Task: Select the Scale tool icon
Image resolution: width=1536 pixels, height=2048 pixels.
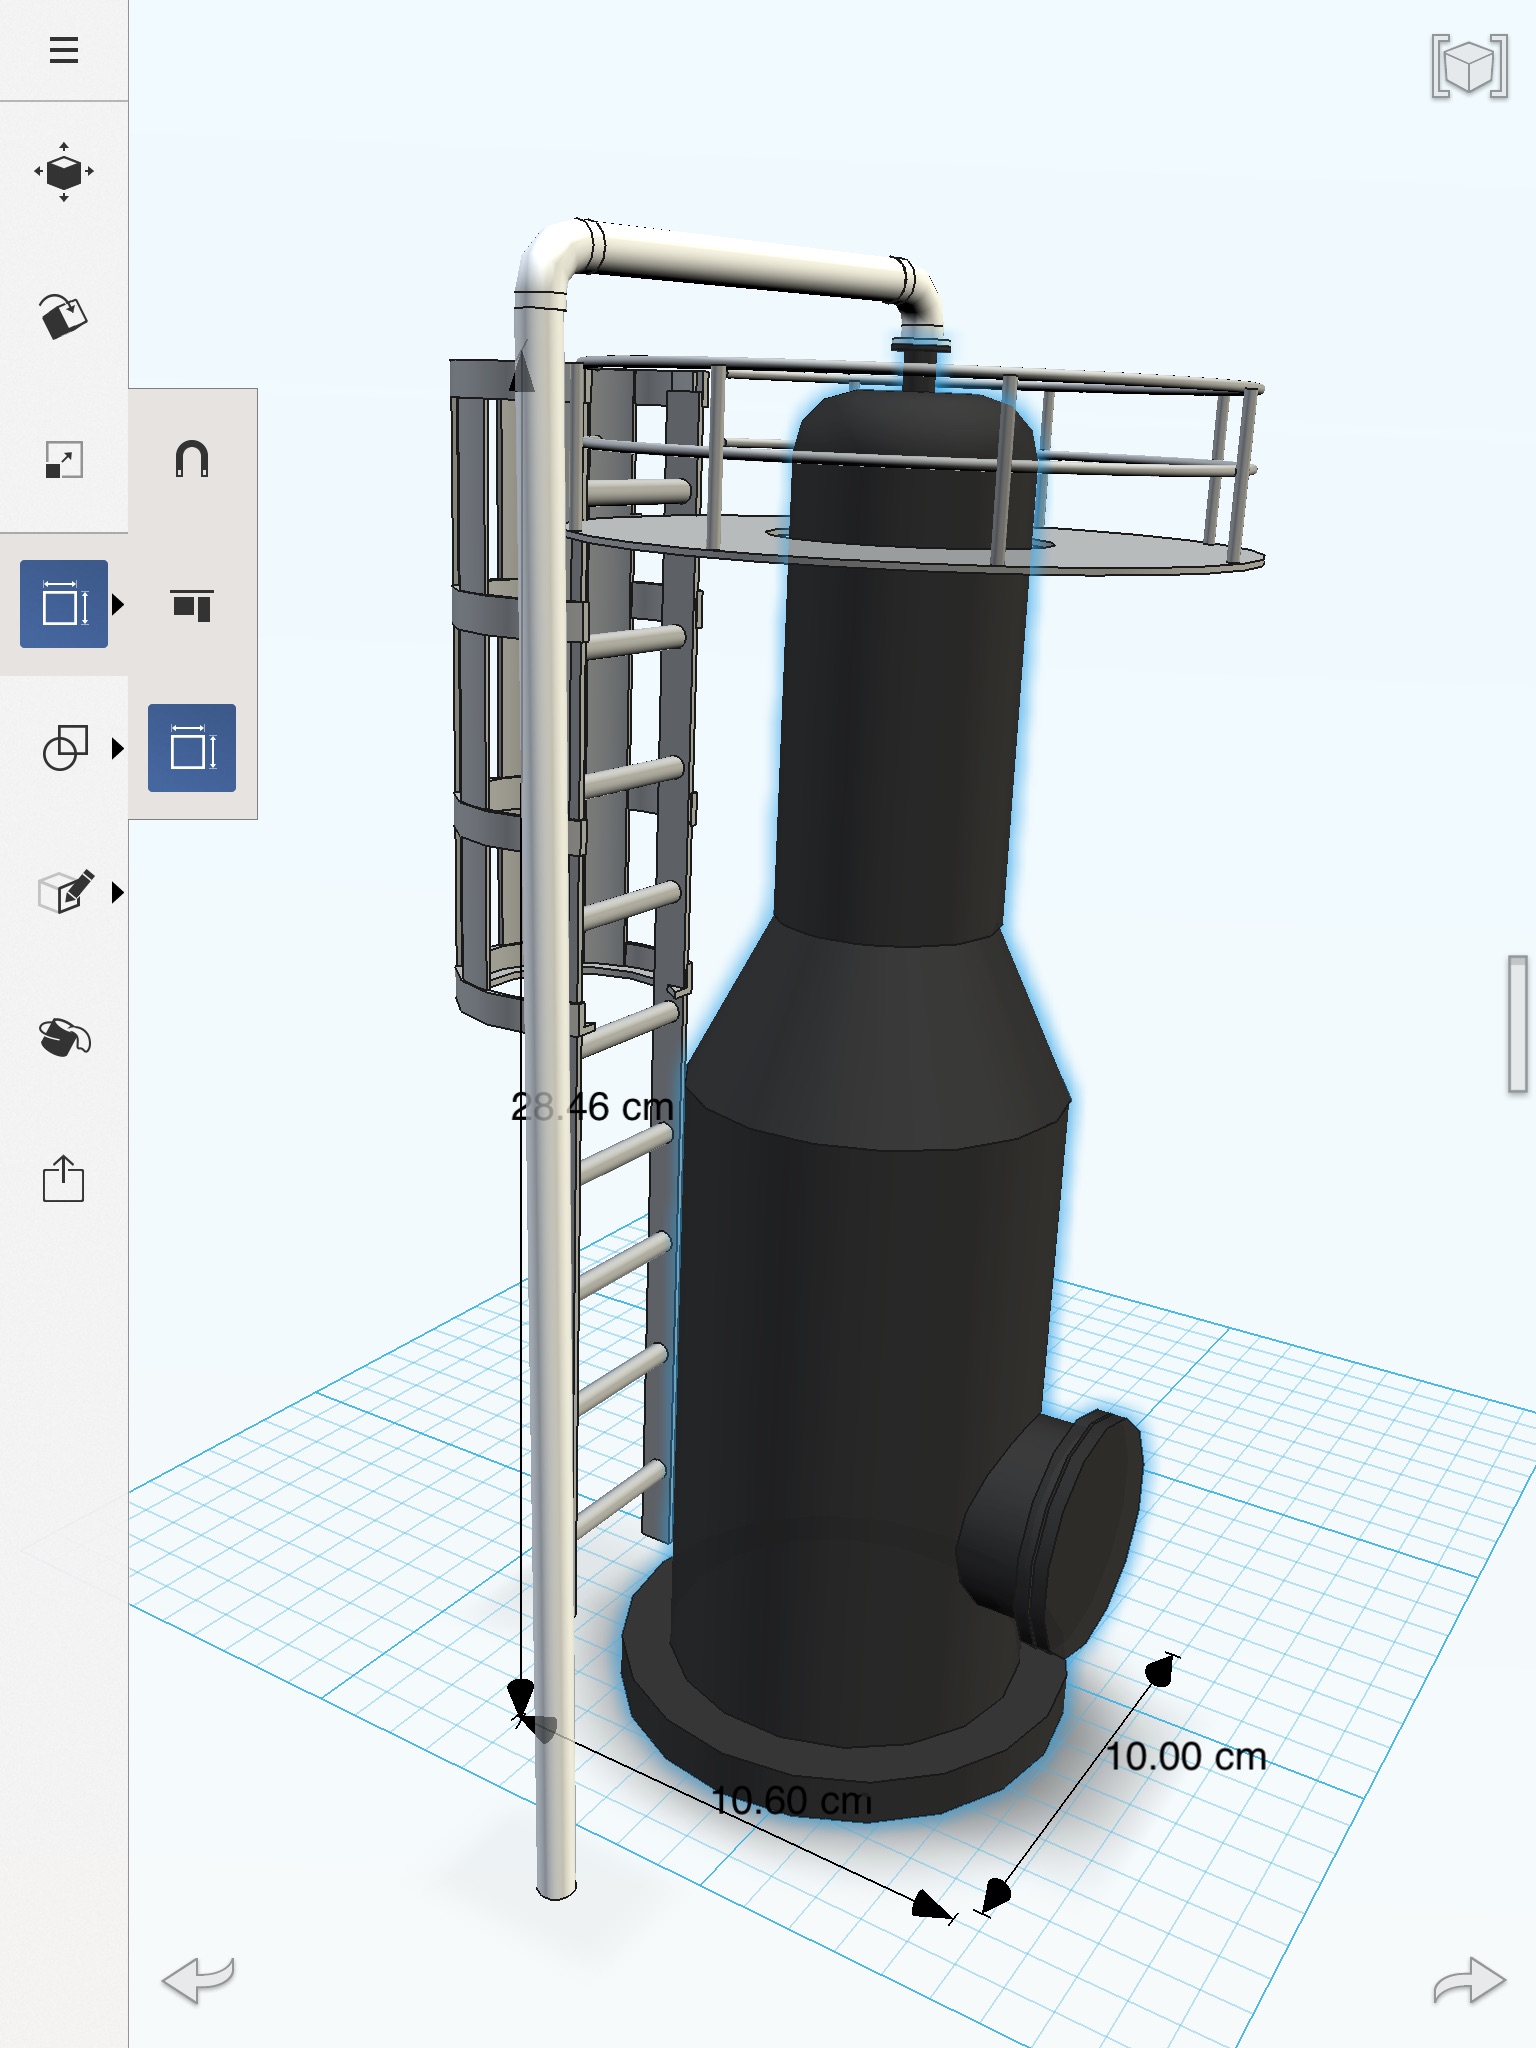Action: [x=64, y=461]
